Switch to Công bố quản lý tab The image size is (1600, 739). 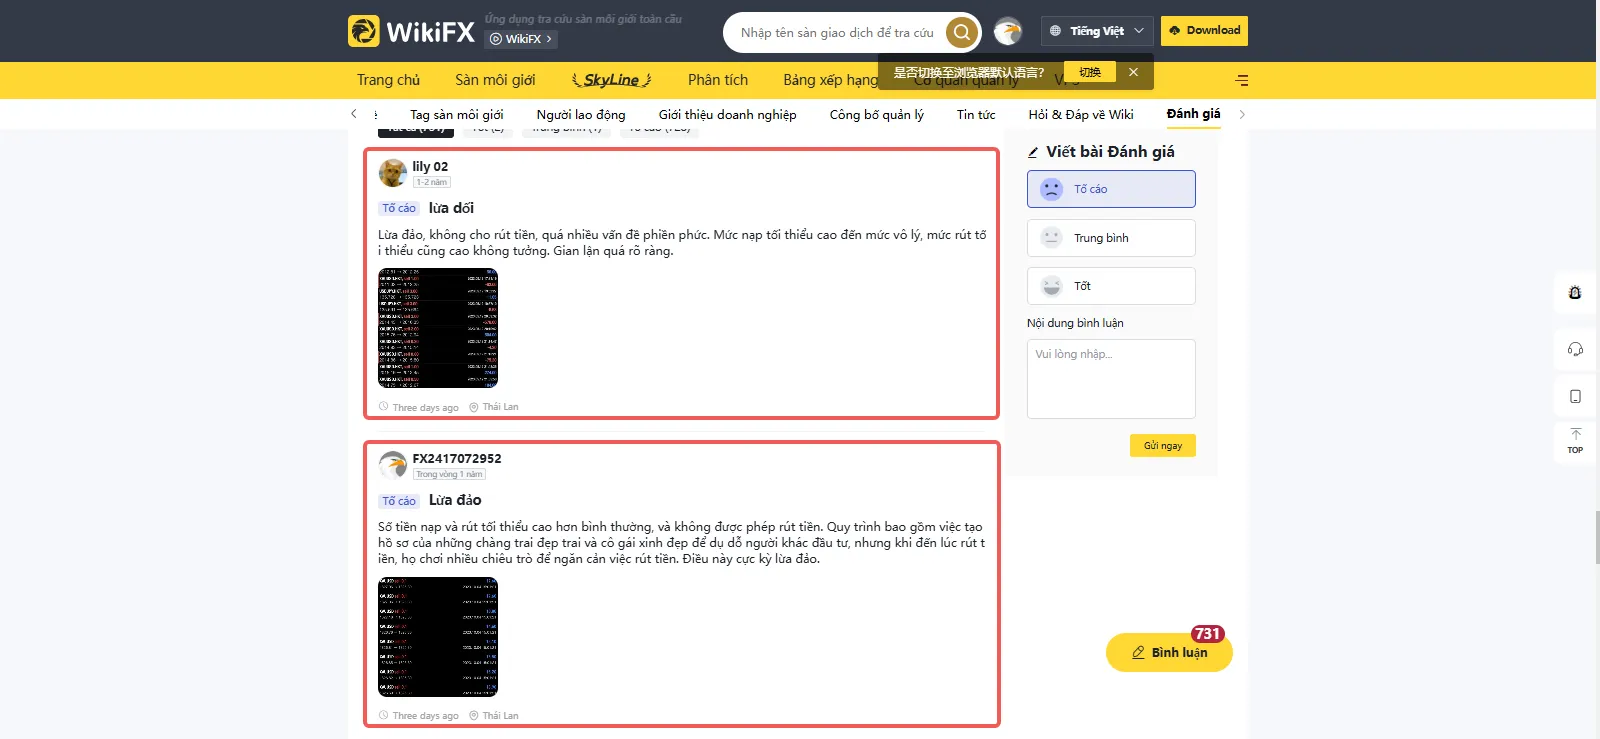click(x=877, y=115)
